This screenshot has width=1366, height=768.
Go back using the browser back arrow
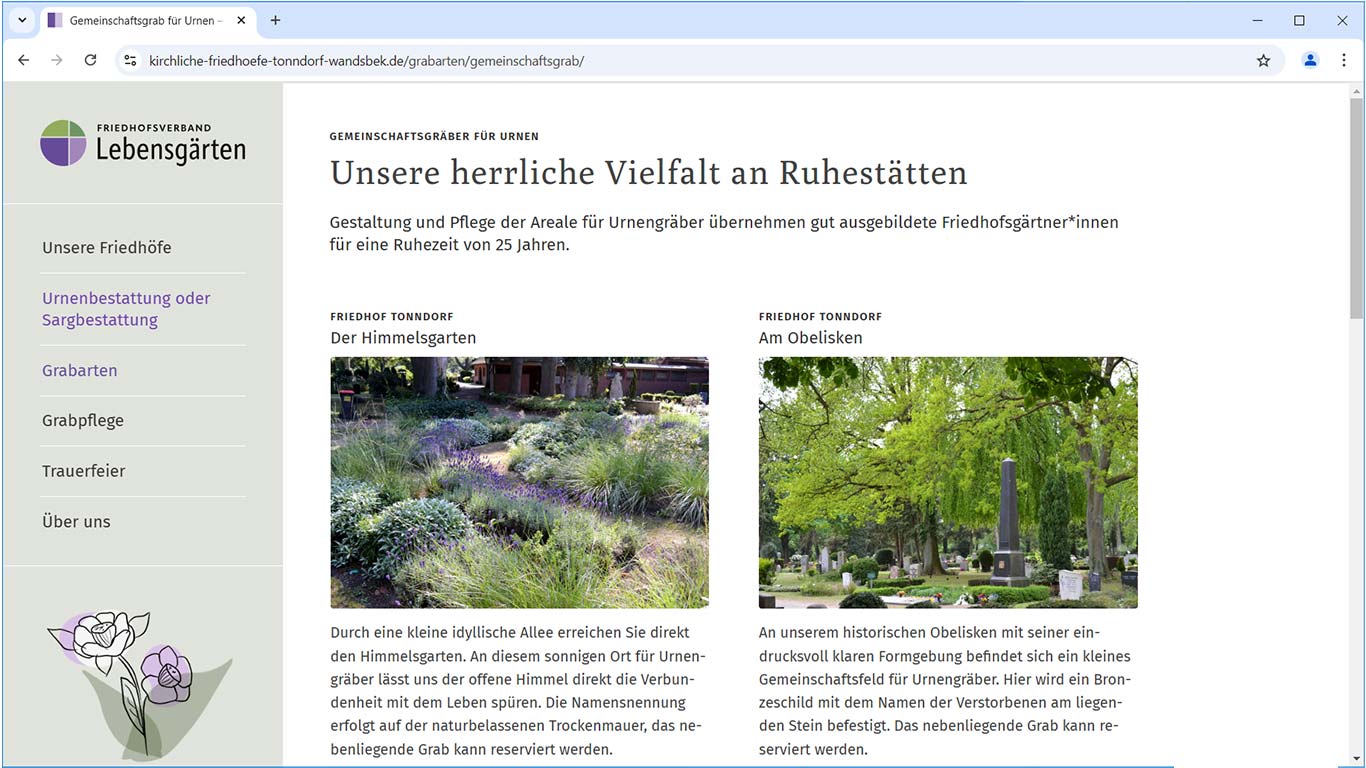24,60
